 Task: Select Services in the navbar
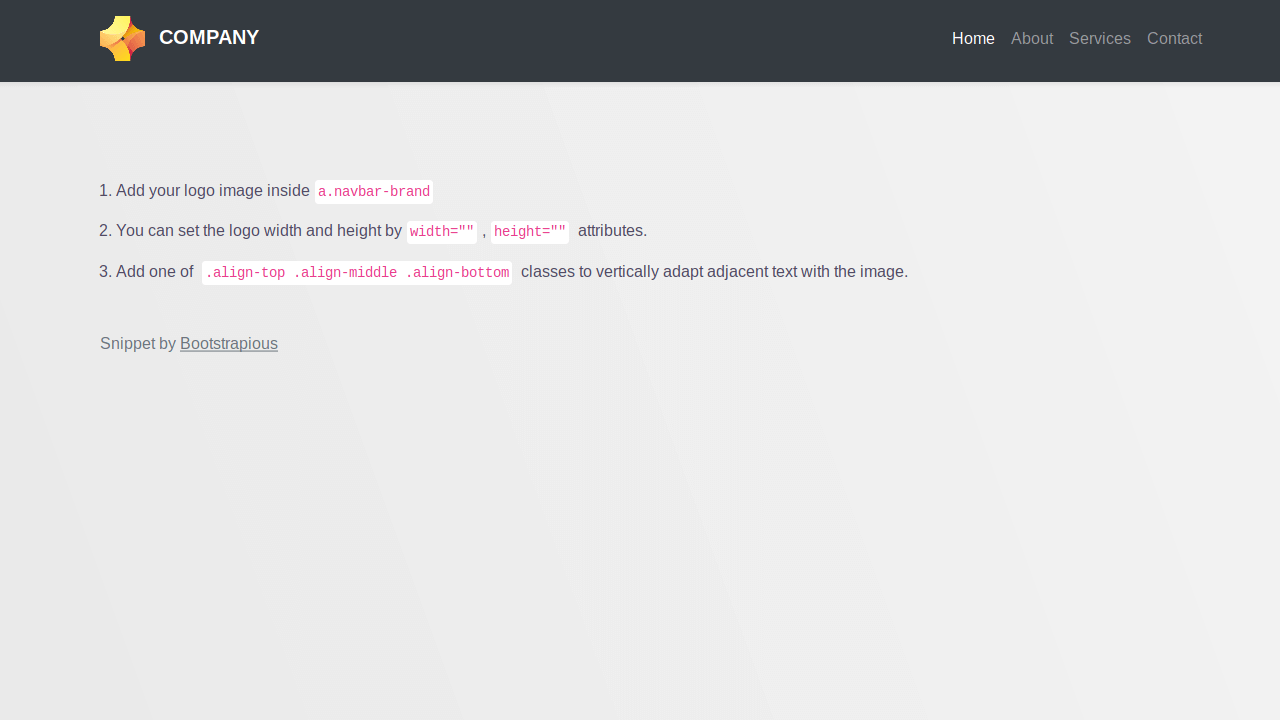click(1099, 39)
